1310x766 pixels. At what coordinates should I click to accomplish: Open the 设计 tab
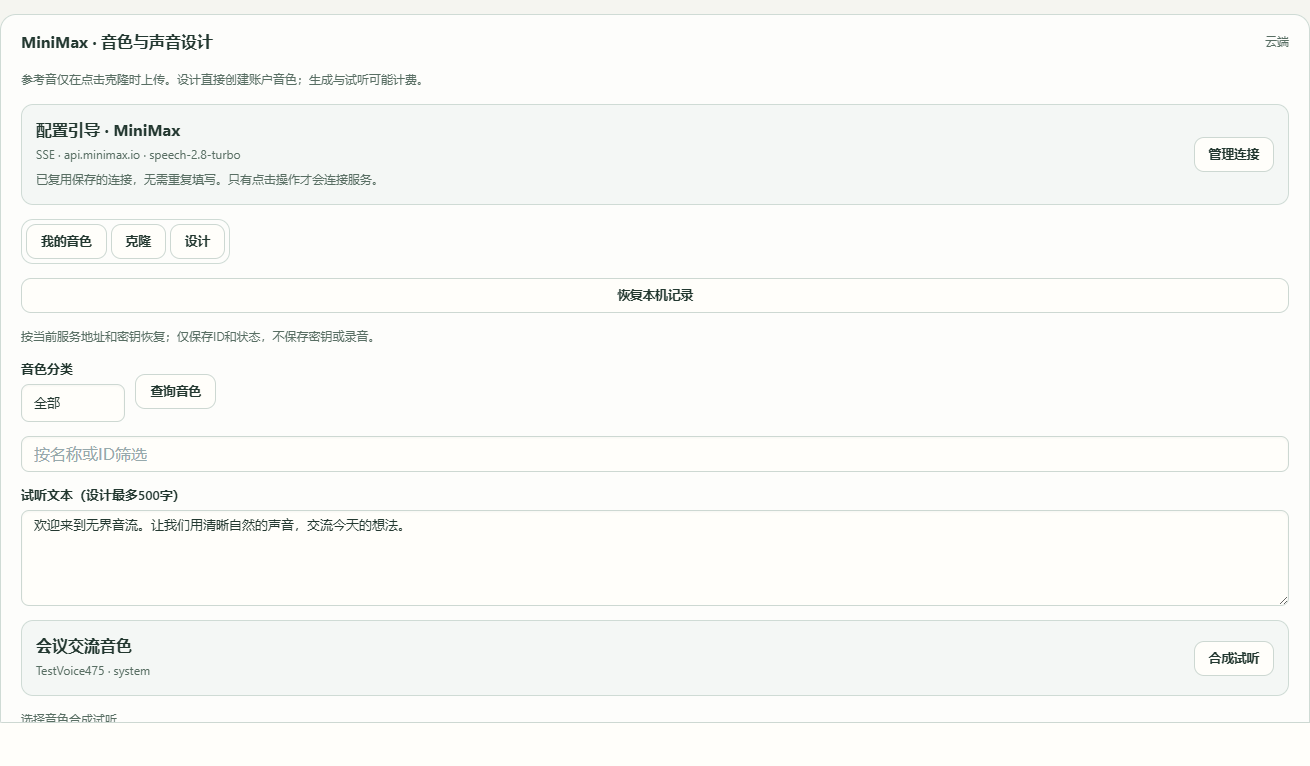coord(197,241)
